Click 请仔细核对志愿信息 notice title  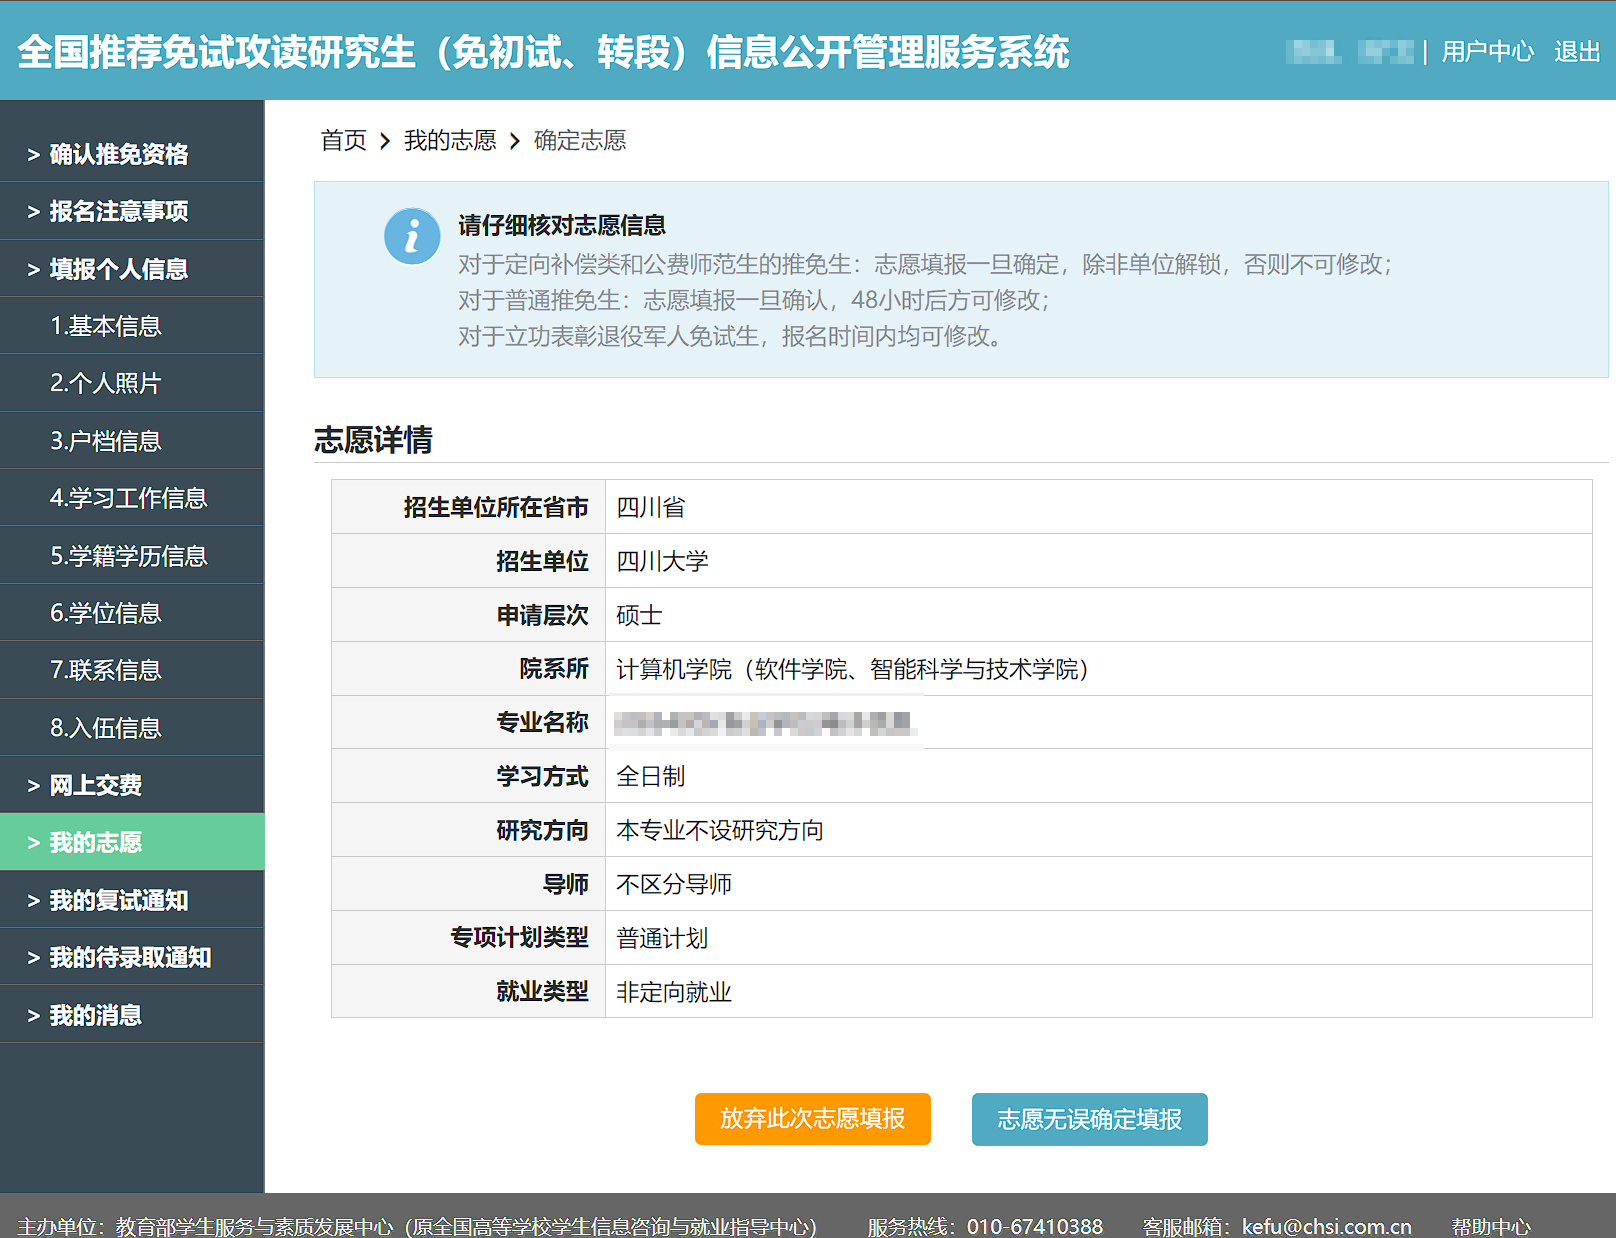click(x=562, y=225)
